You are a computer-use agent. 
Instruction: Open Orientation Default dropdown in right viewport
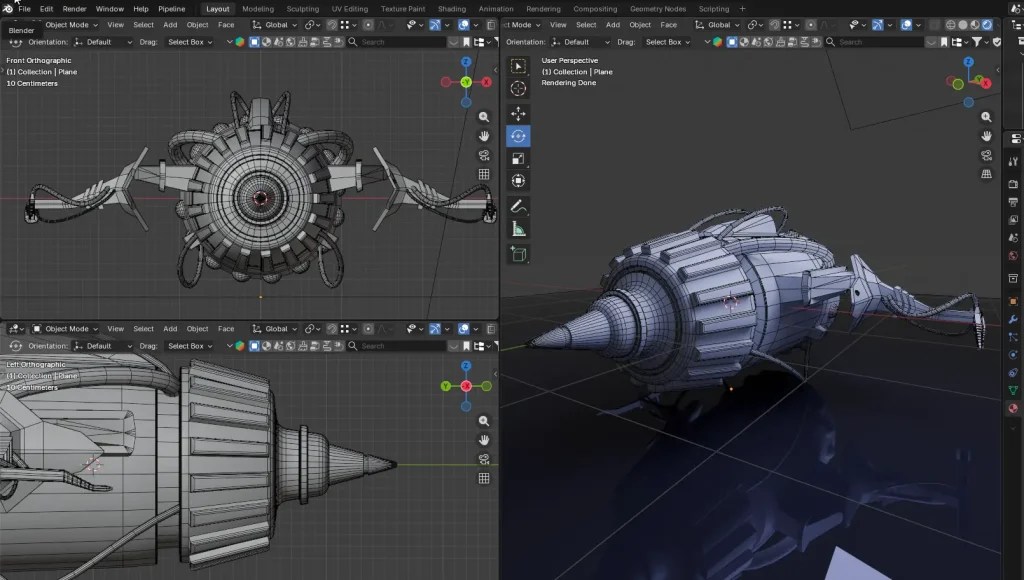581,42
